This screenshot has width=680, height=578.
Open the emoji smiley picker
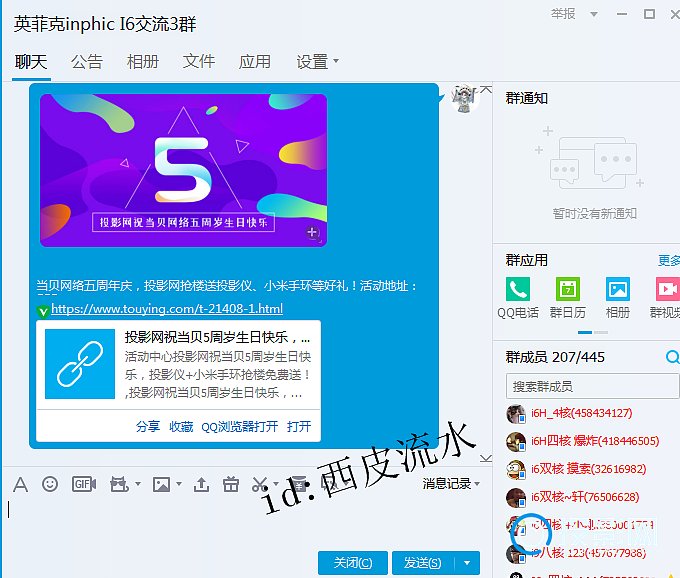pos(50,484)
